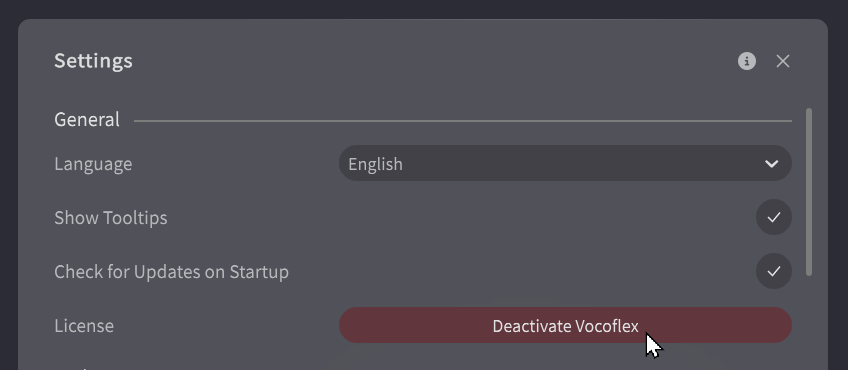Screen dimensions: 848x370
Task: Click the License row label
Action: (x=84, y=326)
